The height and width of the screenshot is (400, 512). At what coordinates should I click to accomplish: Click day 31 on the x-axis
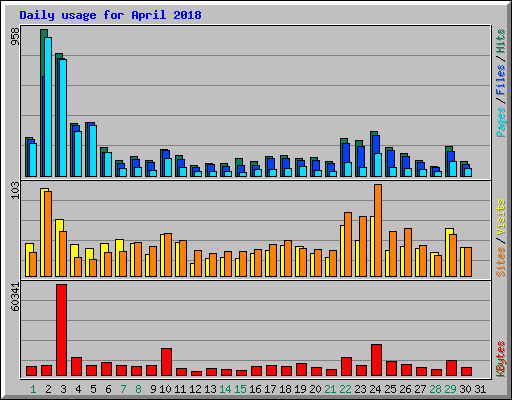(480, 389)
